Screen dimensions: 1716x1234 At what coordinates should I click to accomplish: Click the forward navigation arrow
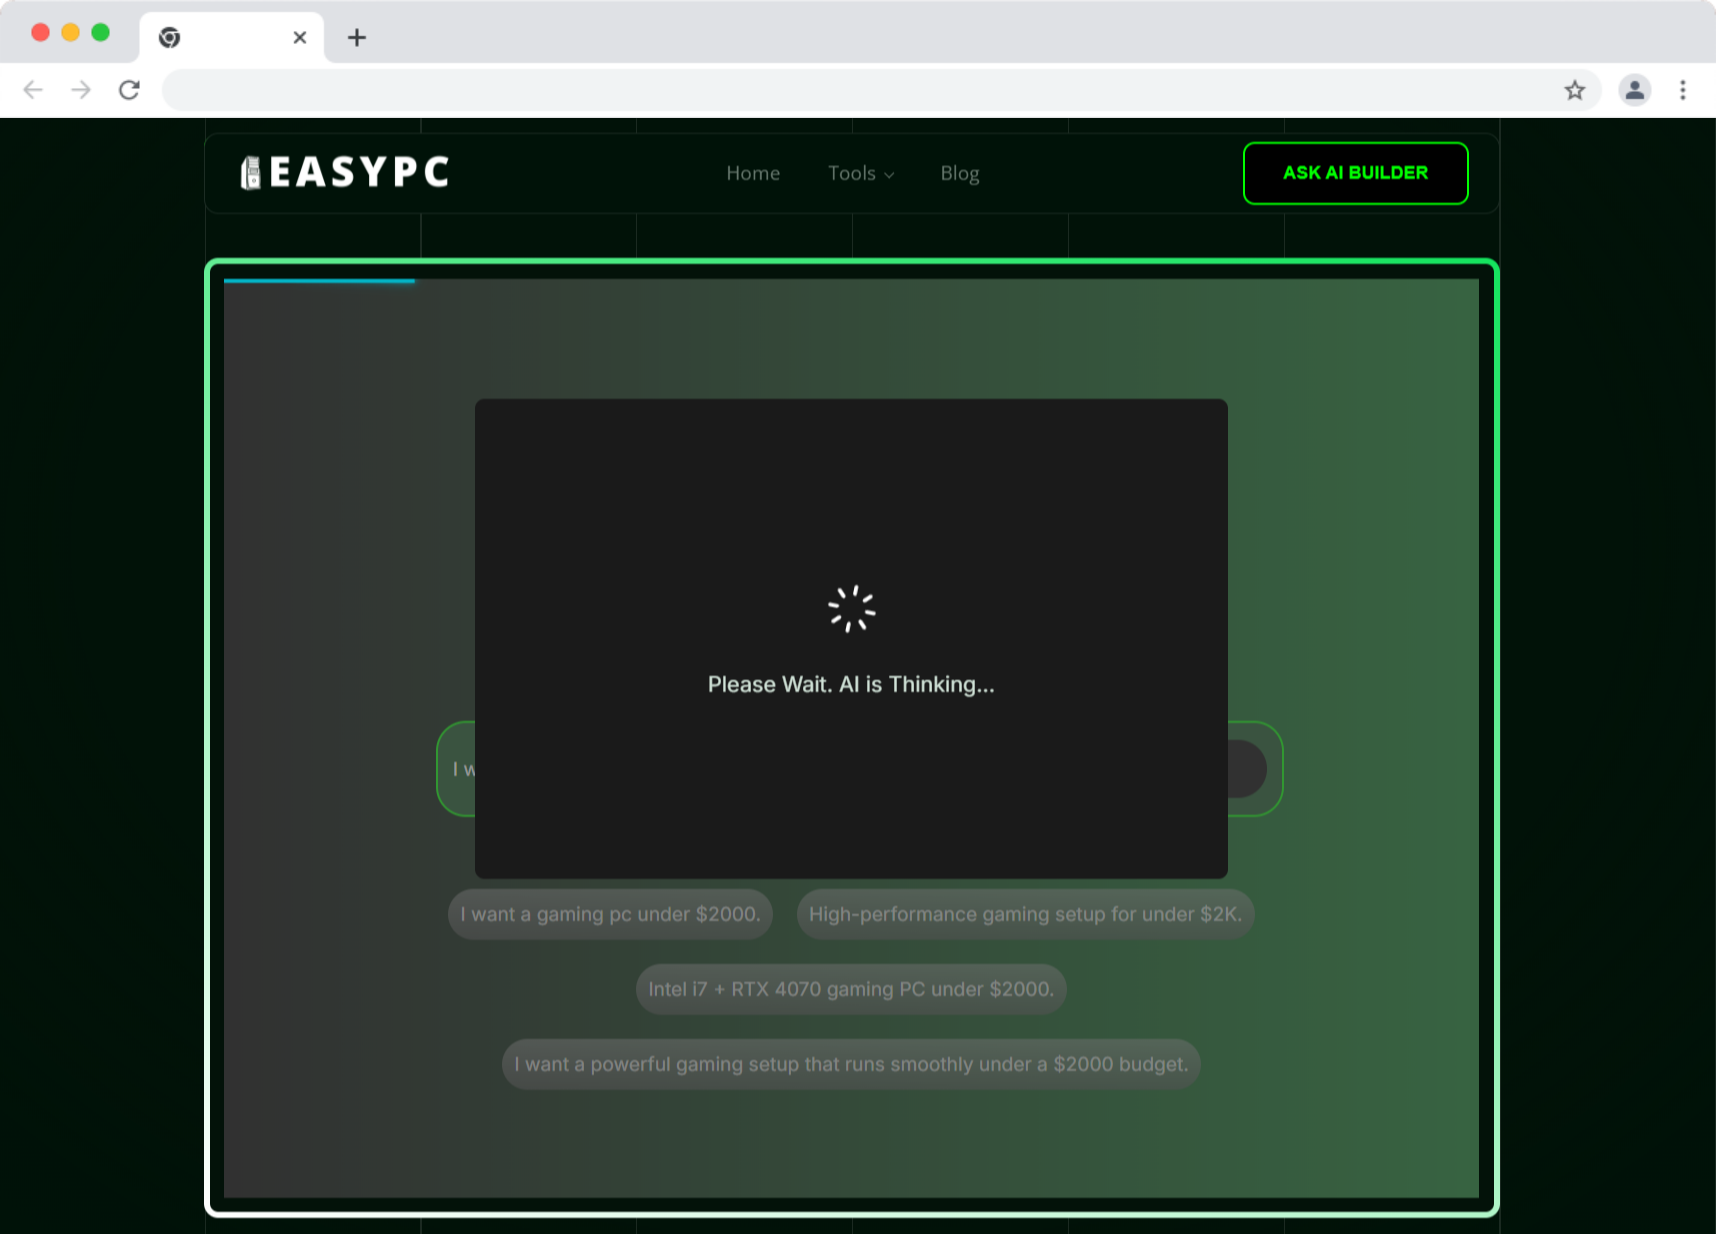tap(81, 89)
